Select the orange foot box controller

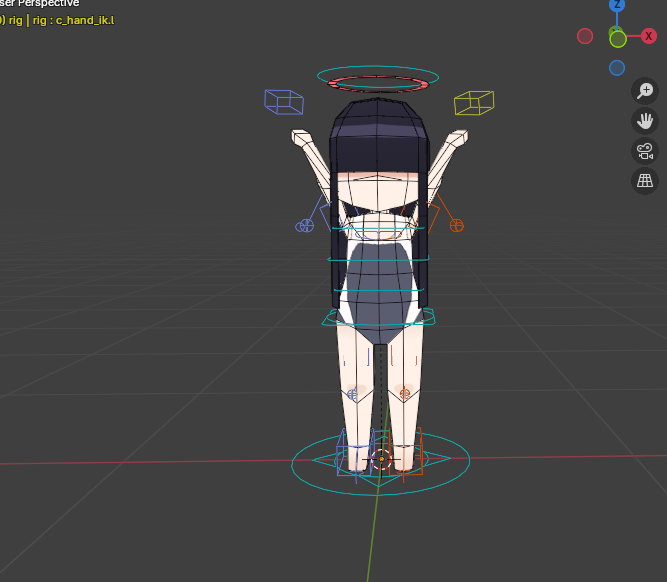point(410,453)
